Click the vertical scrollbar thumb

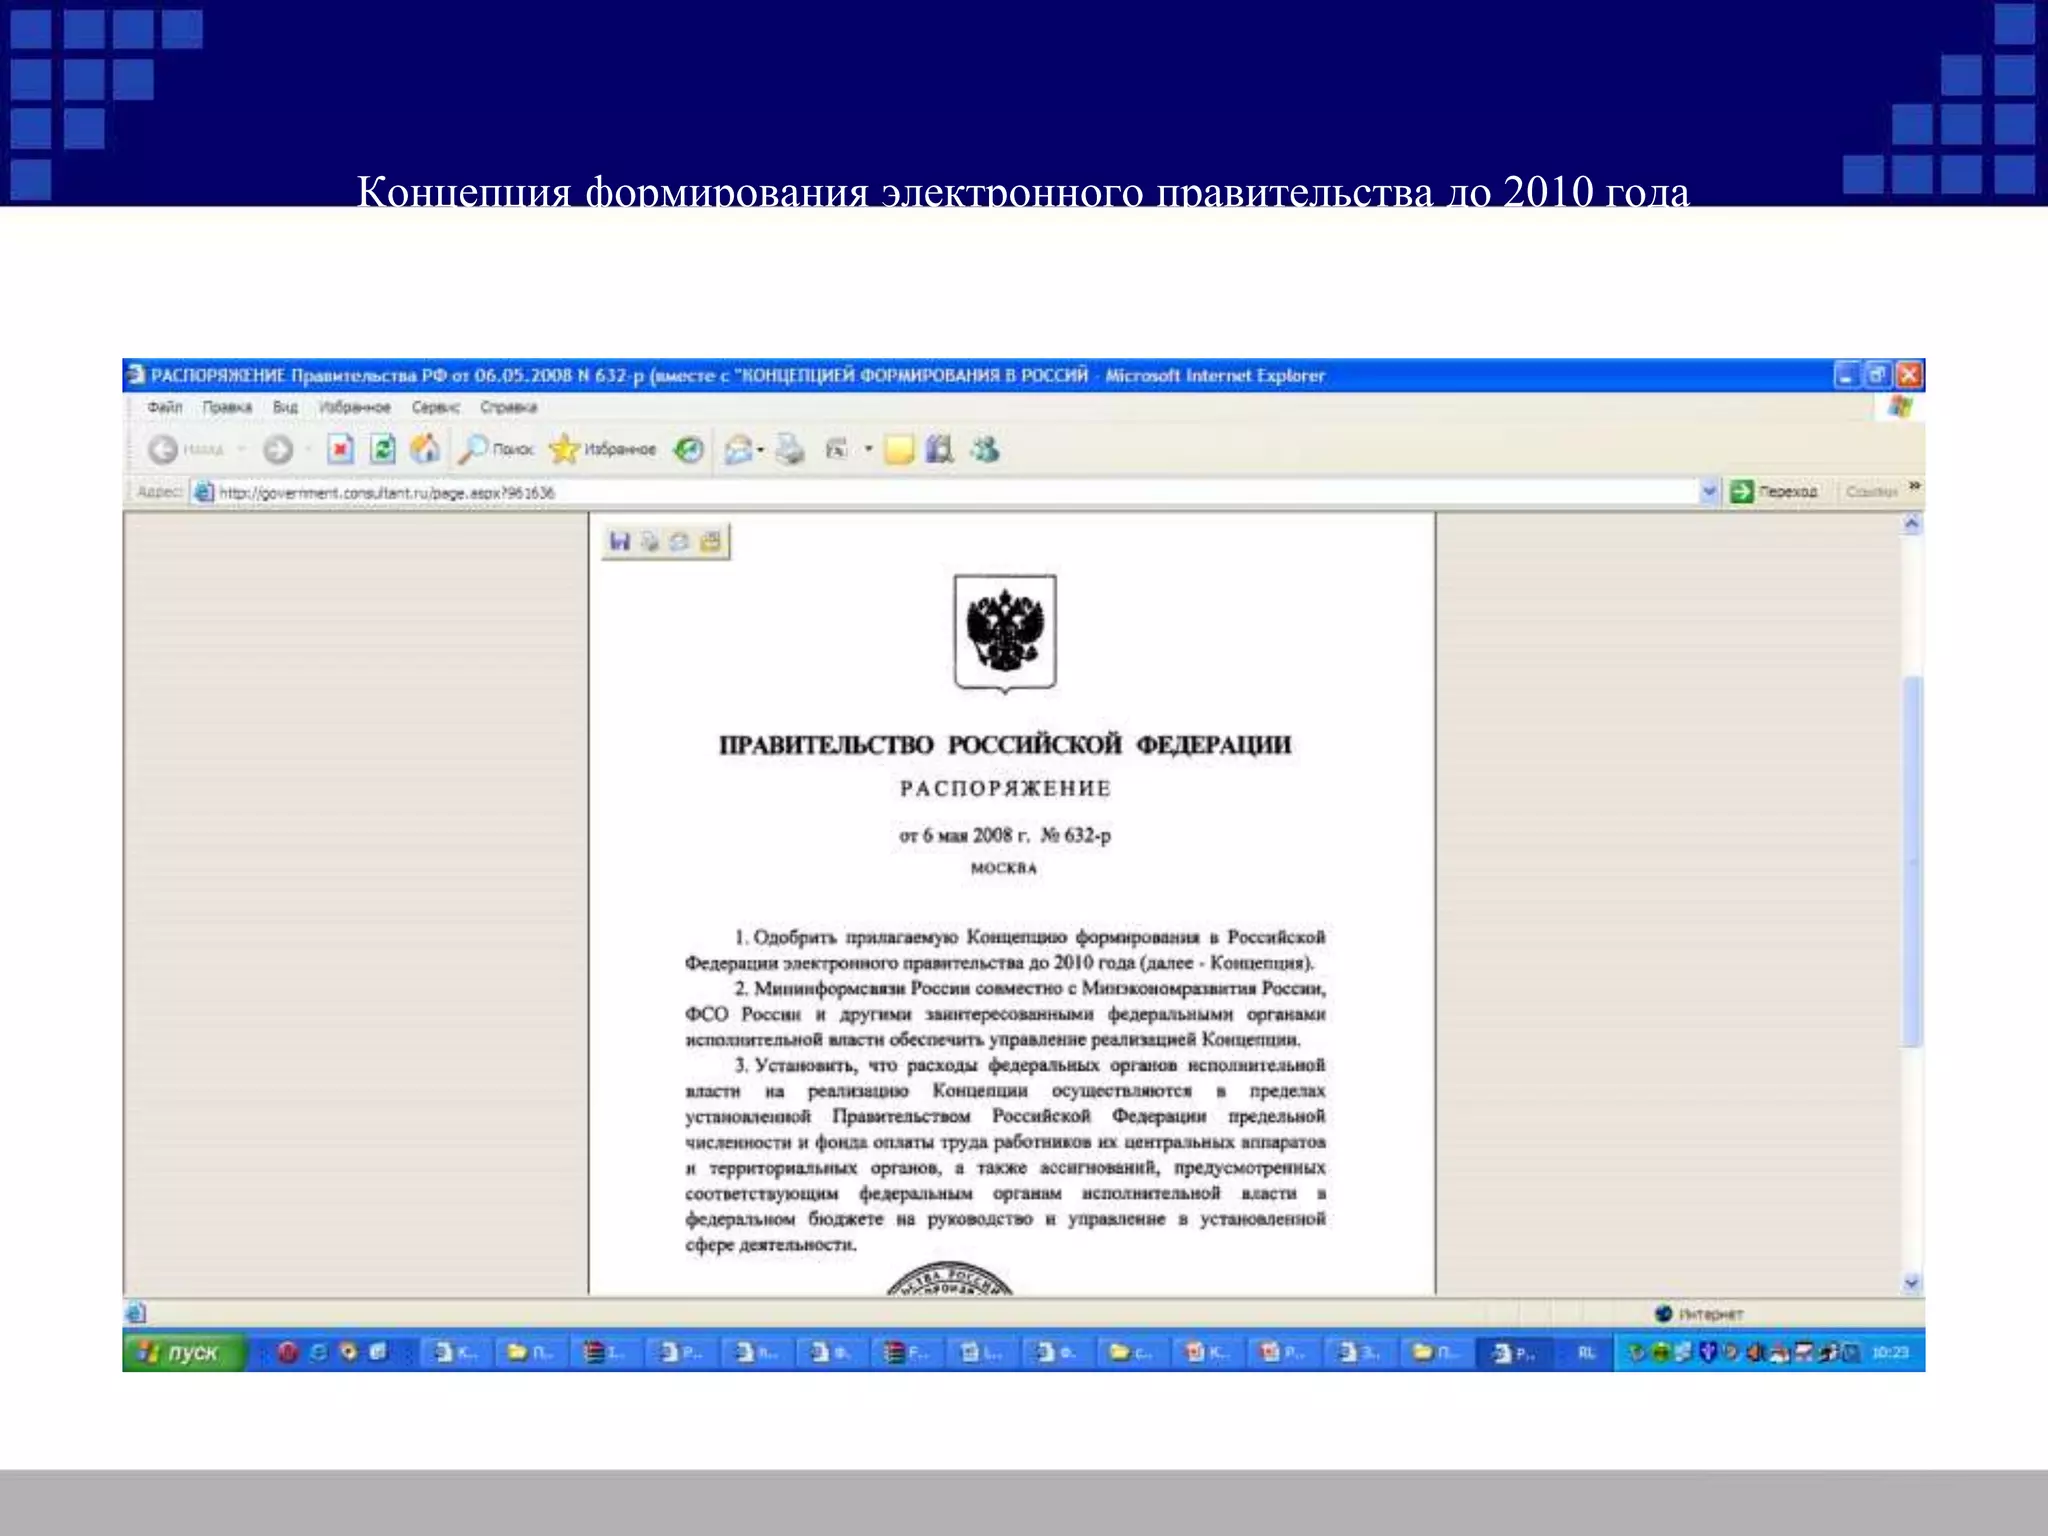1912,861
